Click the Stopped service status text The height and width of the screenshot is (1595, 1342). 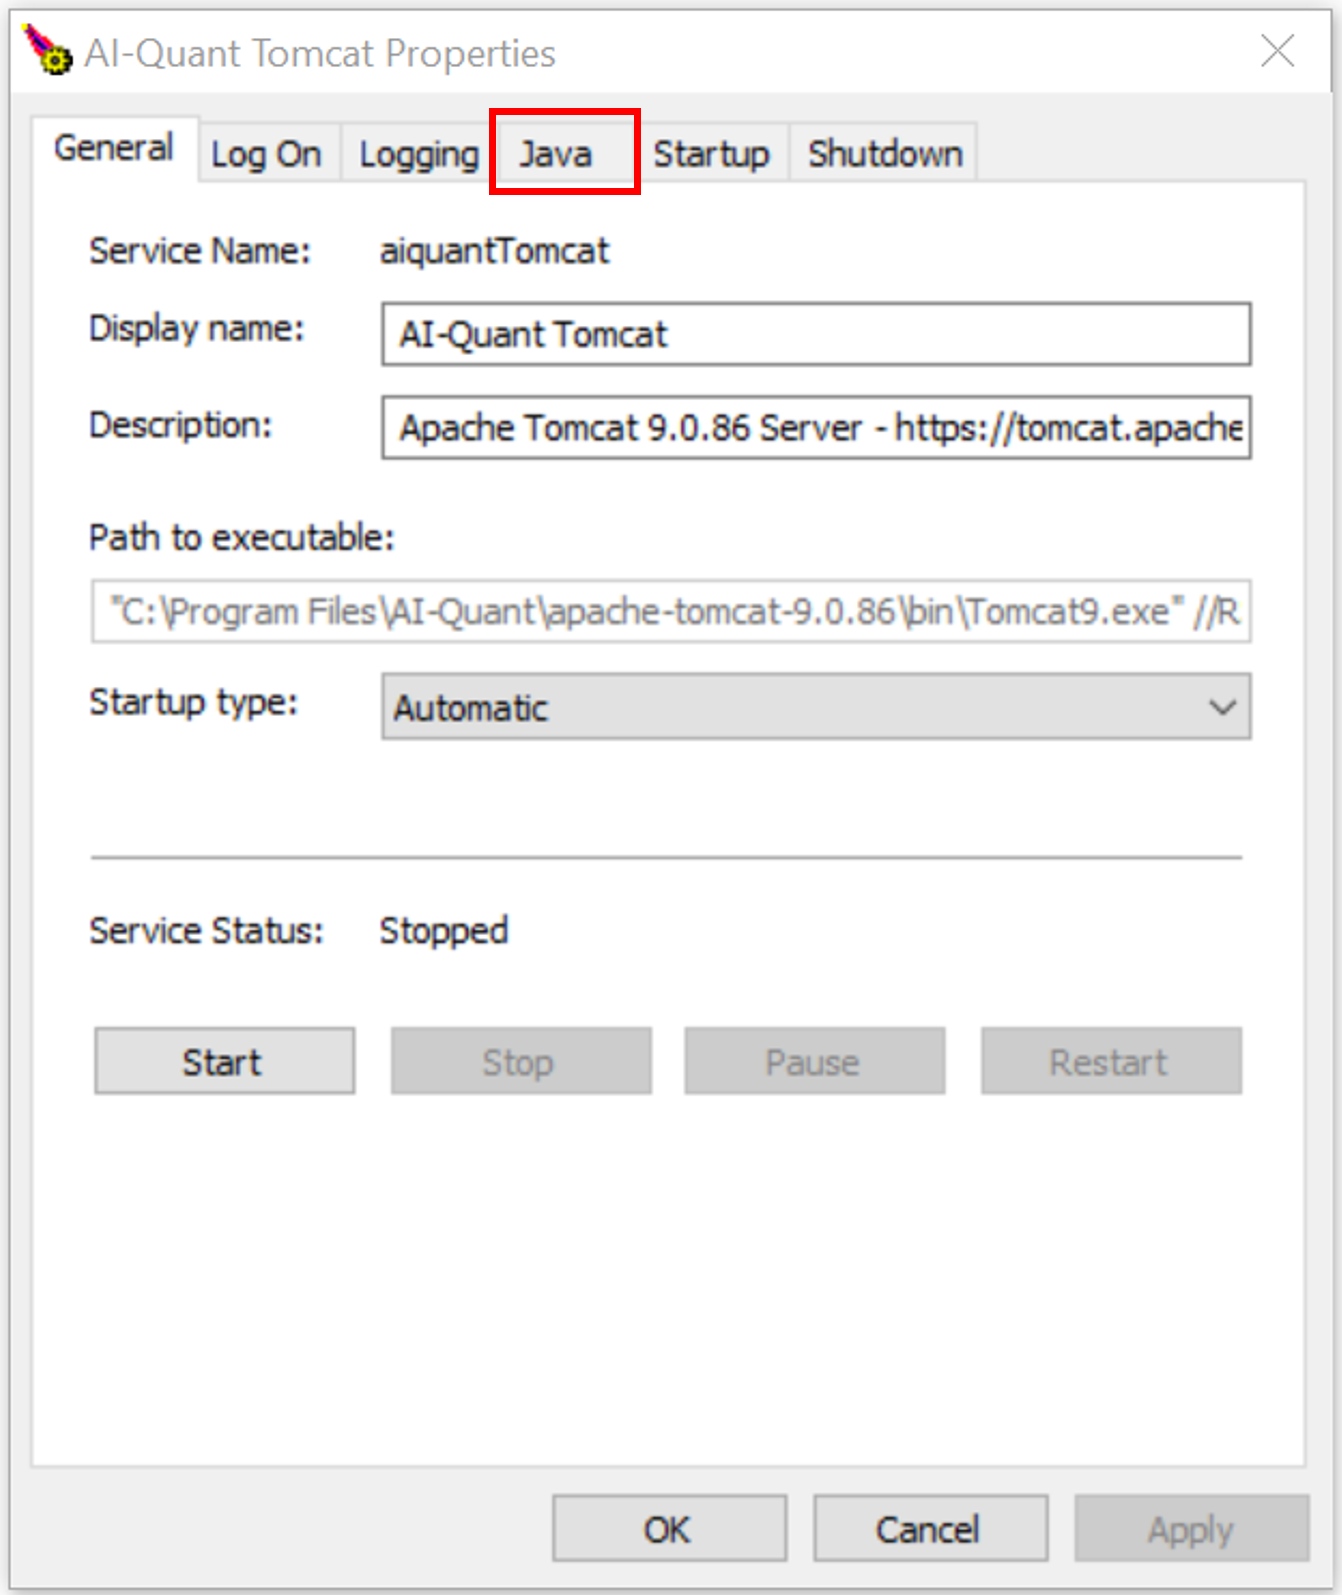(444, 931)
